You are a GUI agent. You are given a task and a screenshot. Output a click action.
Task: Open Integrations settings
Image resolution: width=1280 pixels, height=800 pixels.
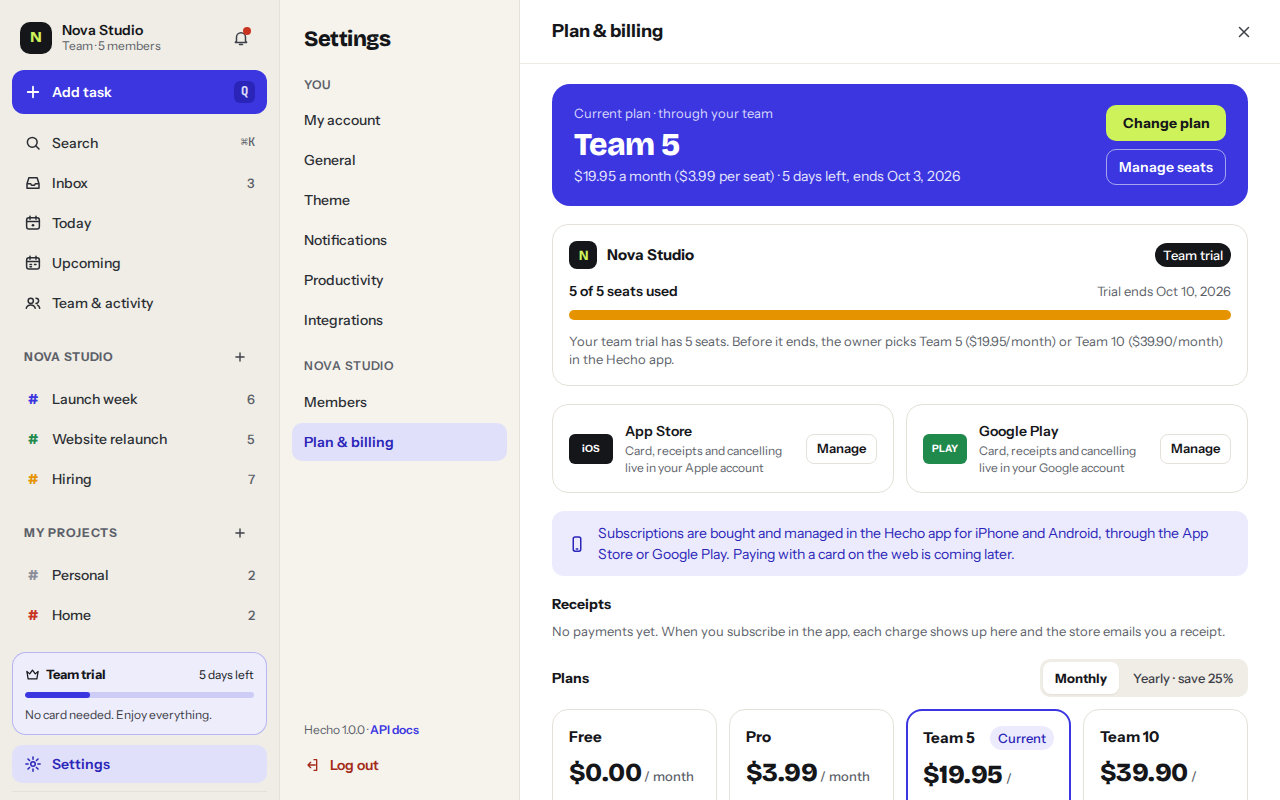click(399, 320)
